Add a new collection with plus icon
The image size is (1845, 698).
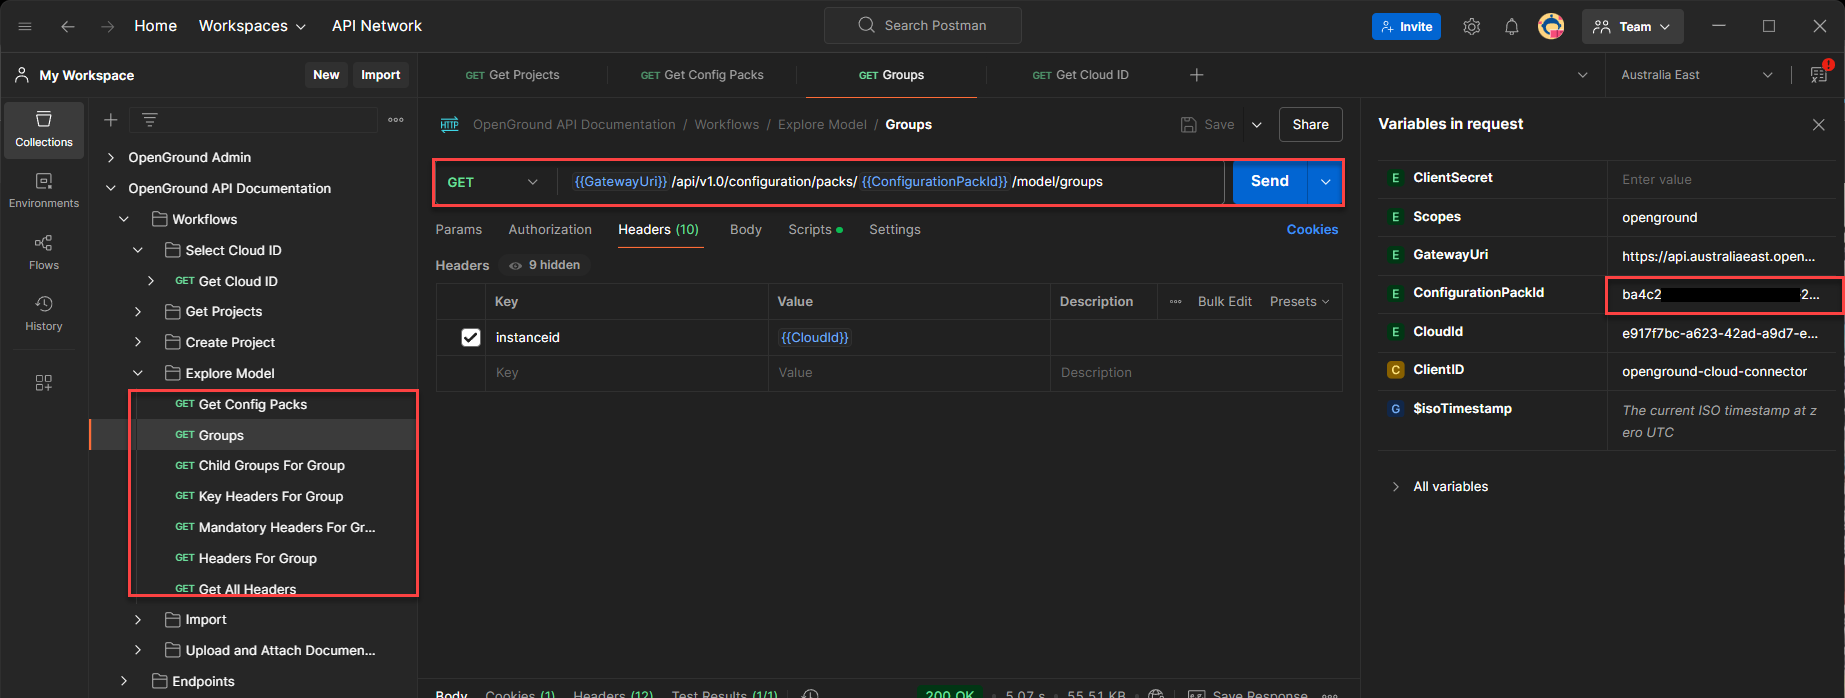pyautogui.click(x=111, y=120)
